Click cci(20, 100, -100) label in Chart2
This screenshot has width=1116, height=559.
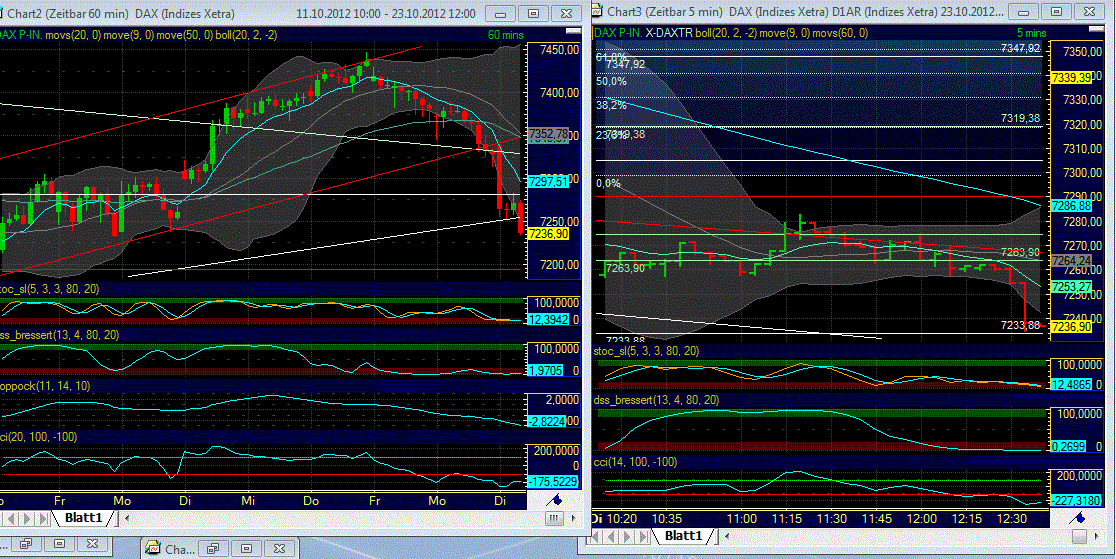pyautogui.click(x=38, y=437)
